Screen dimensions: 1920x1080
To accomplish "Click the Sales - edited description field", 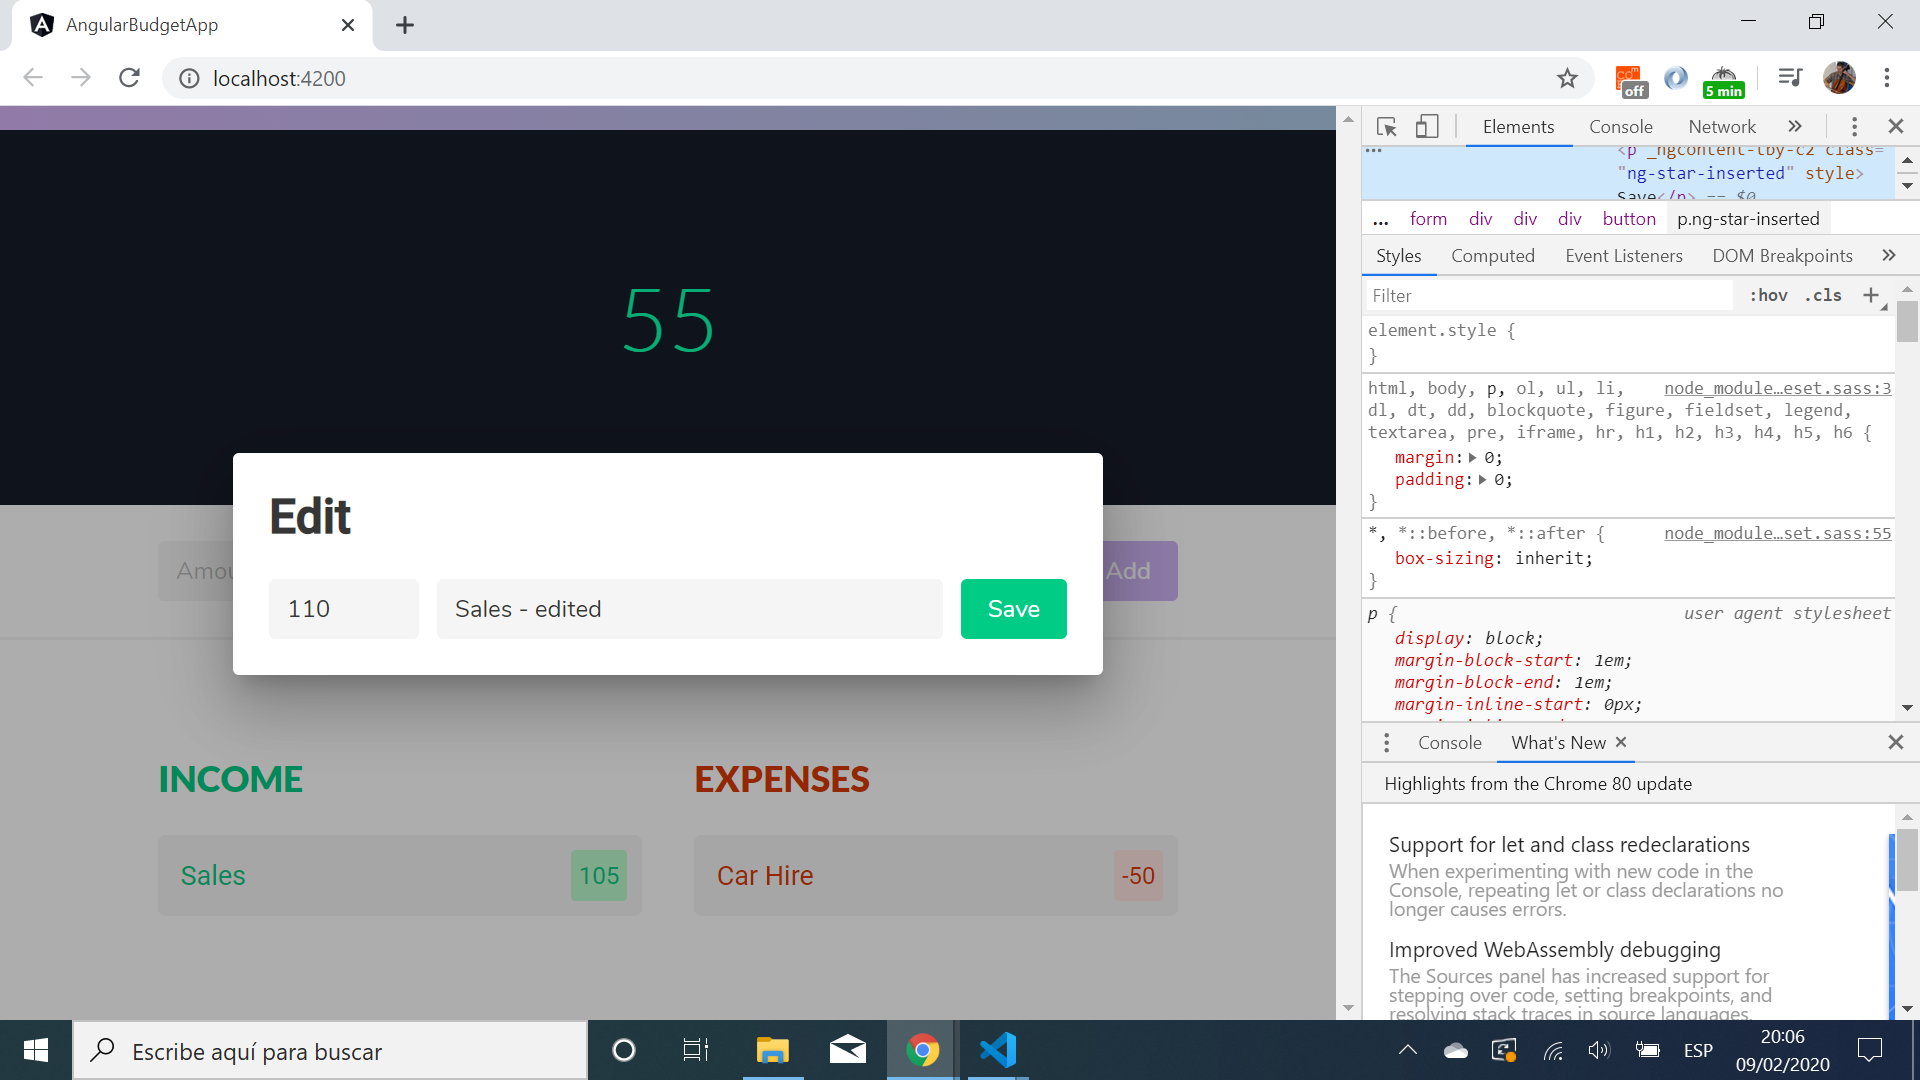I will 689,609.
